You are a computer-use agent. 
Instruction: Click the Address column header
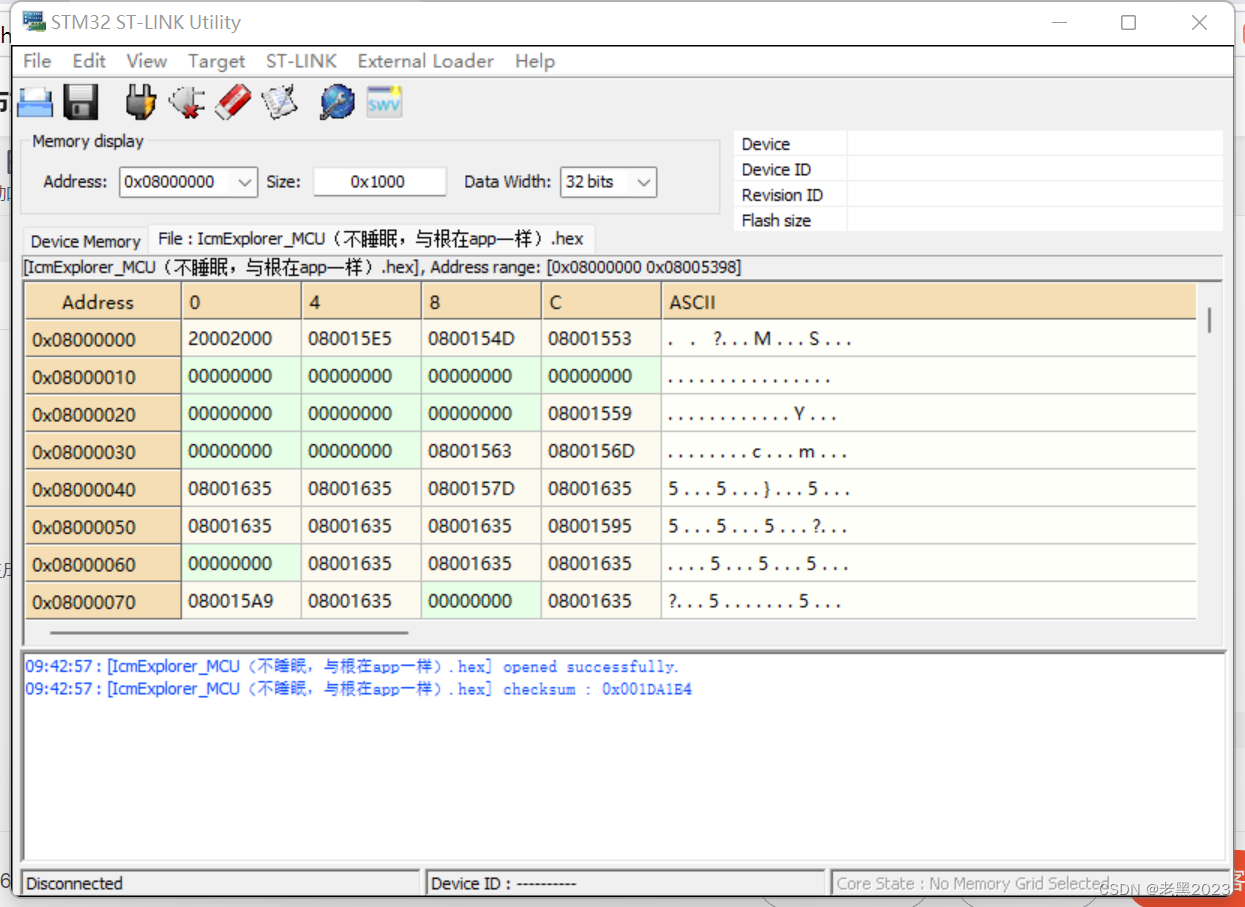point(103,302)
